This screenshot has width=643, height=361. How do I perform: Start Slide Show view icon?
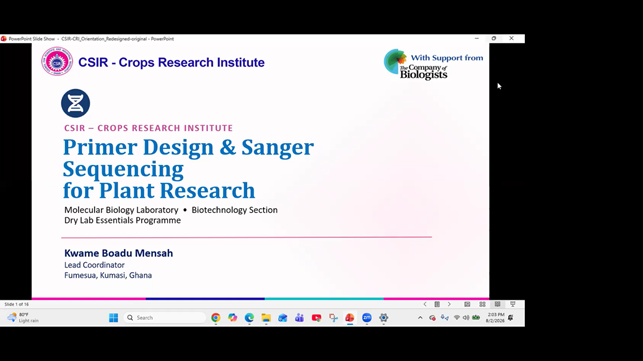[x=513, y=304]
